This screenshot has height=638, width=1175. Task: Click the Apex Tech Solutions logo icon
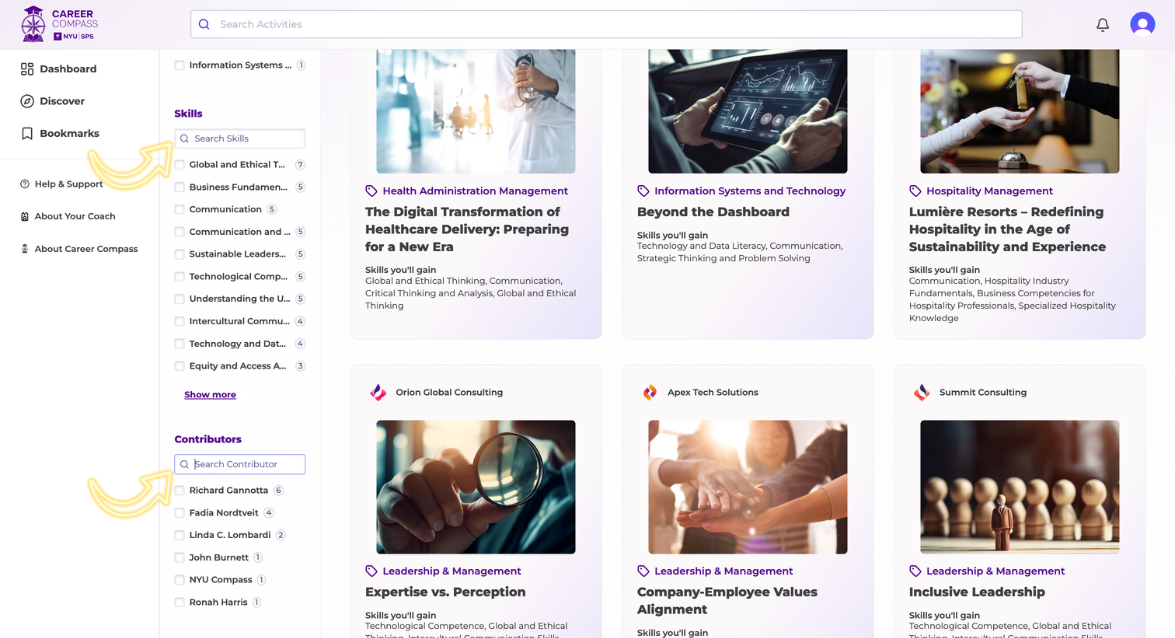tap(650, 393)
